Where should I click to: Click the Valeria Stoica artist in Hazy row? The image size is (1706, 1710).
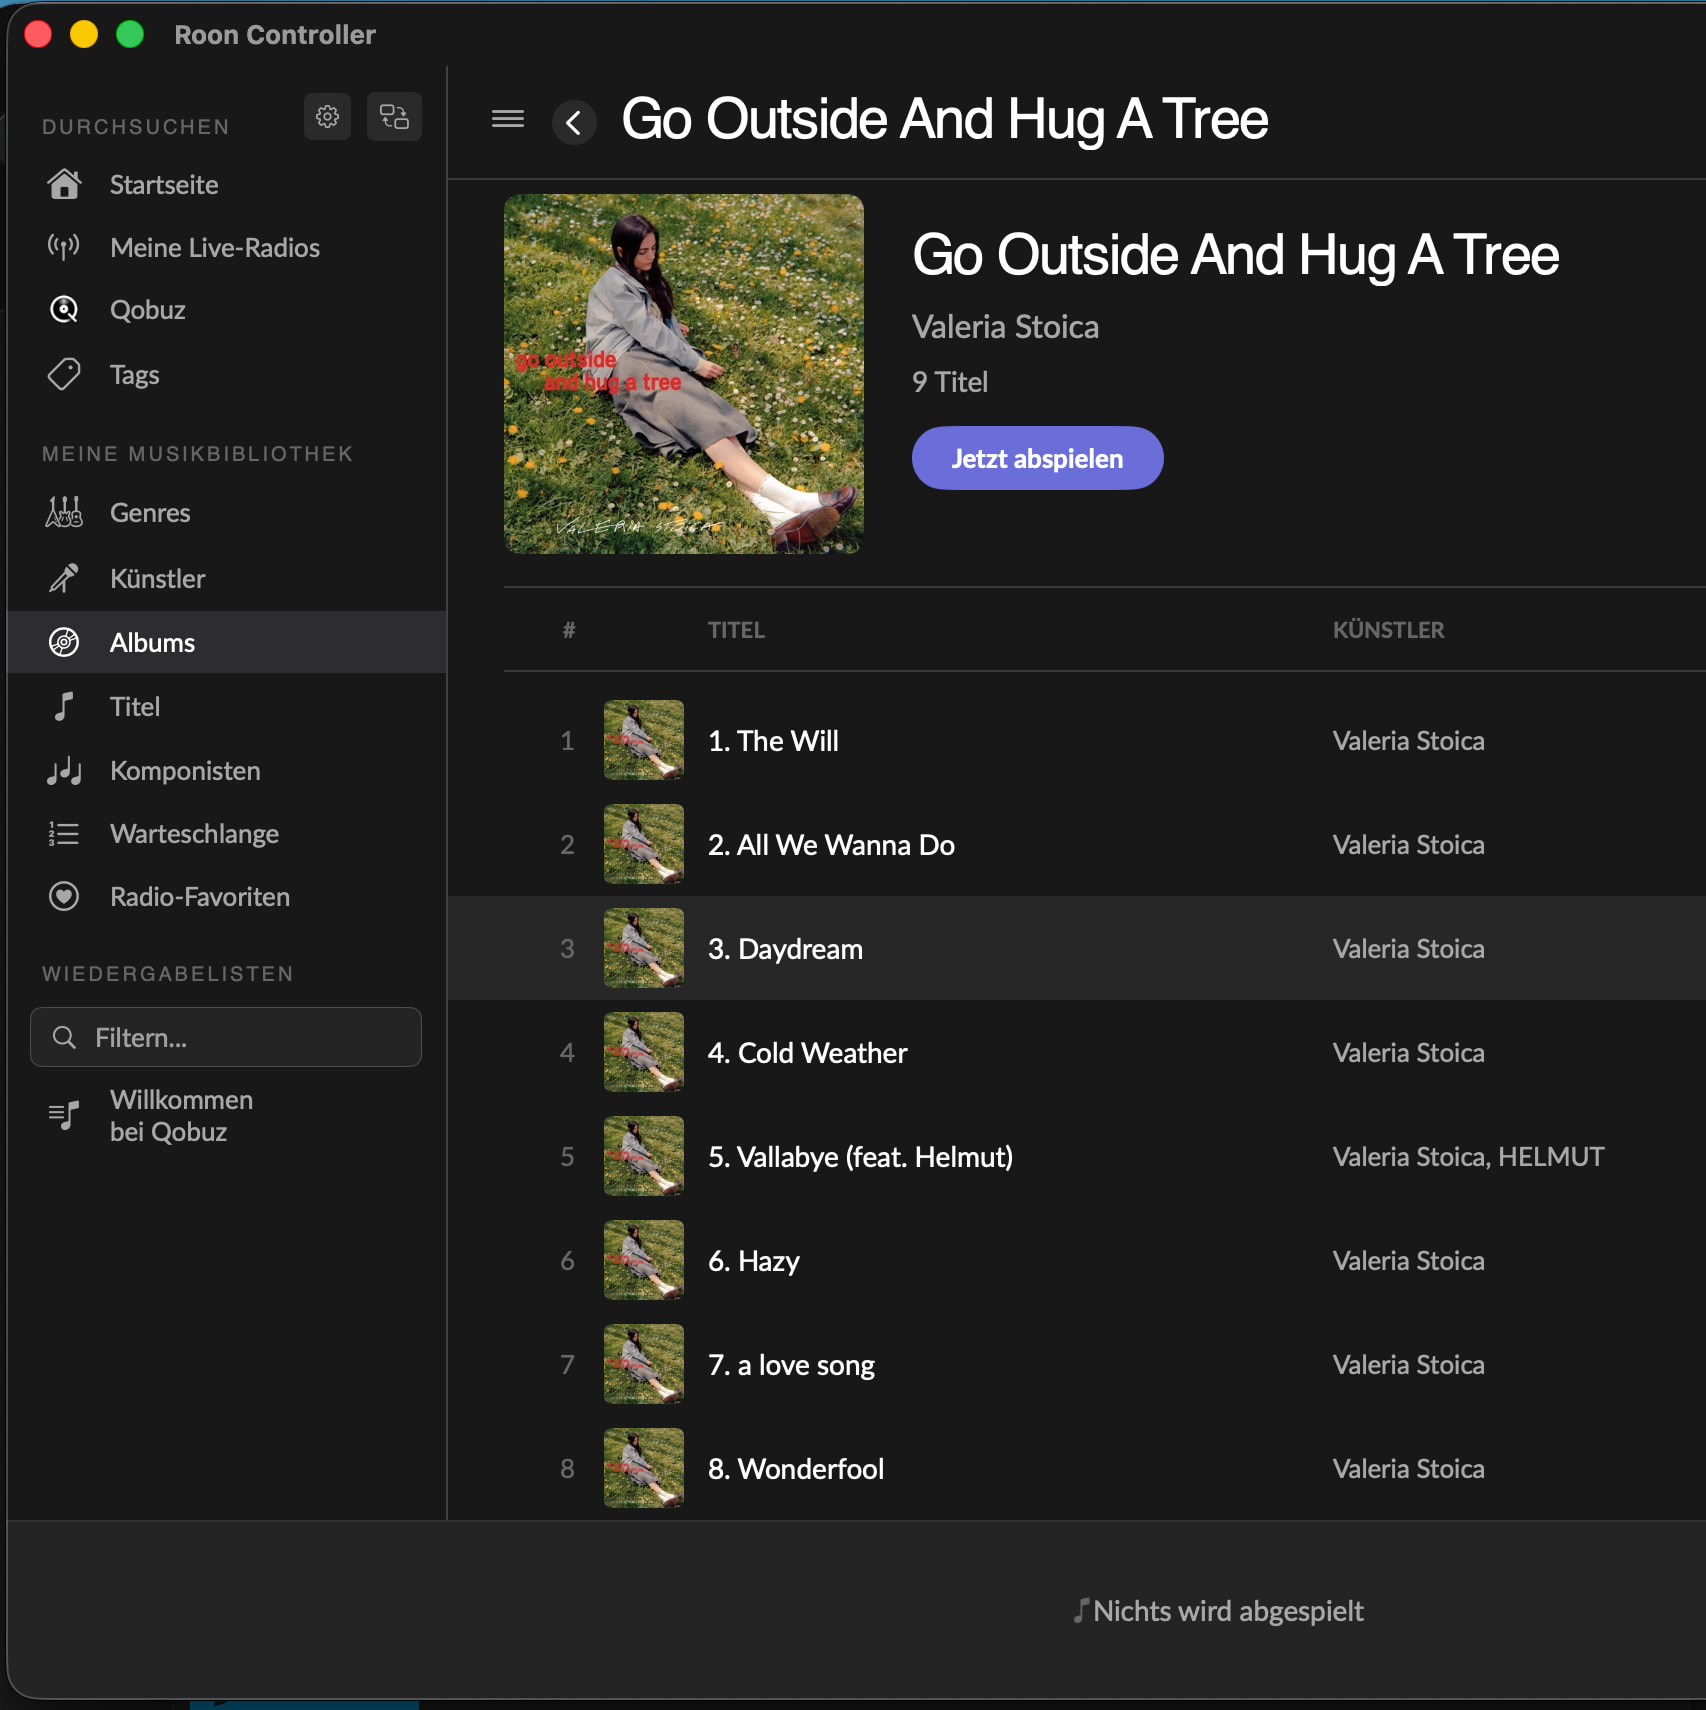point(1408,1260)
